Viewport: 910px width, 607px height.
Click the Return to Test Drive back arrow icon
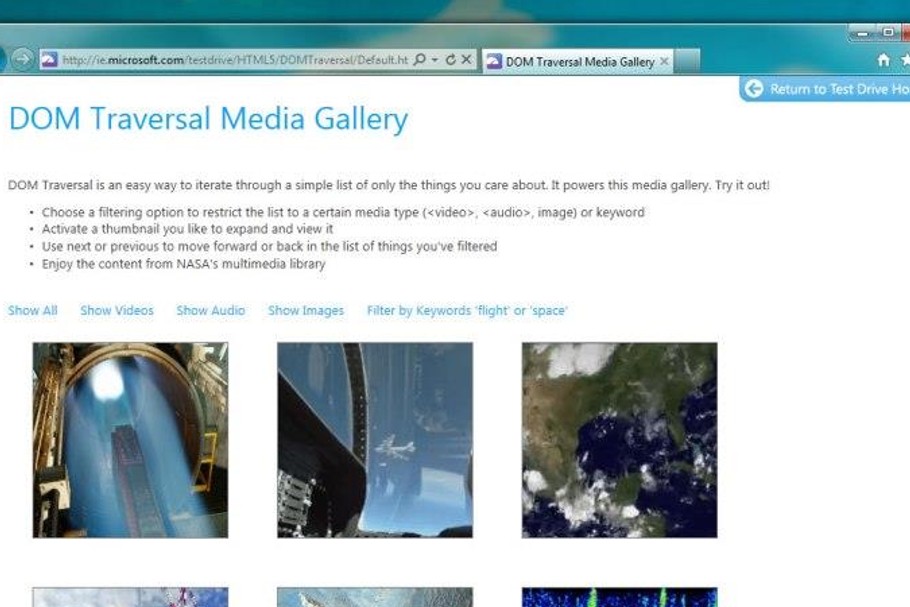753,89
